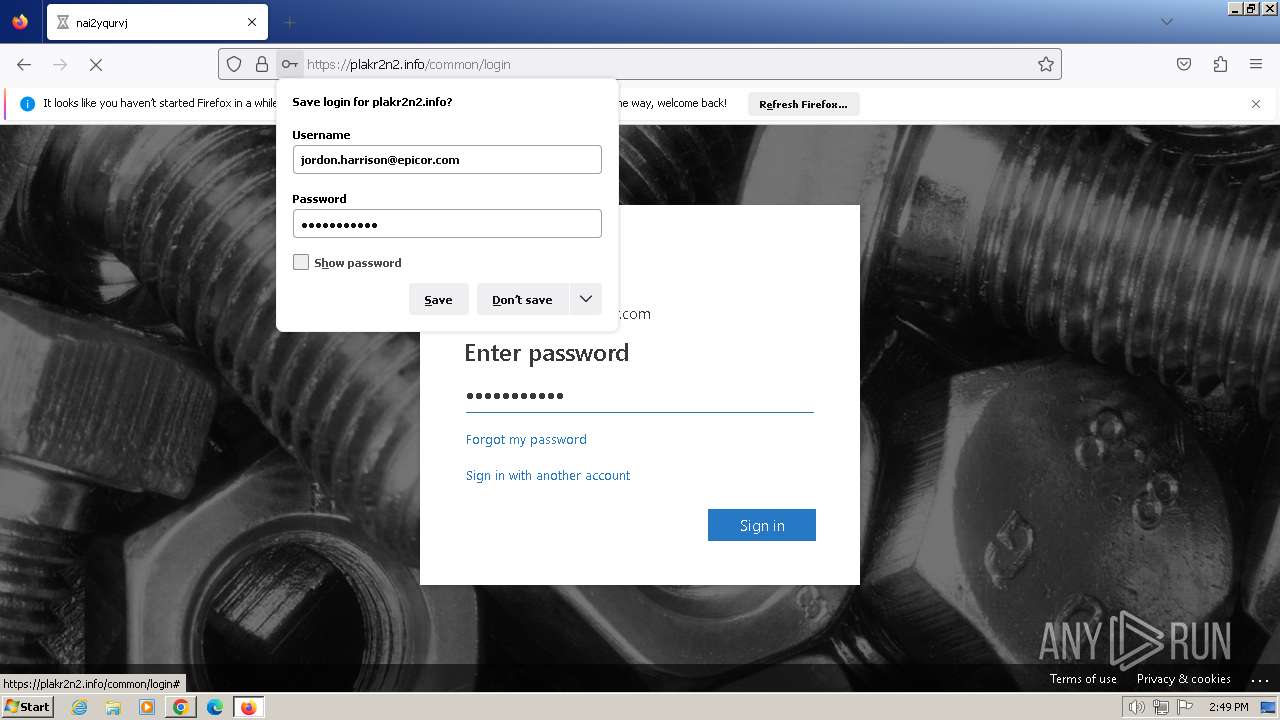Click the saved password key icon

[289, 64]
